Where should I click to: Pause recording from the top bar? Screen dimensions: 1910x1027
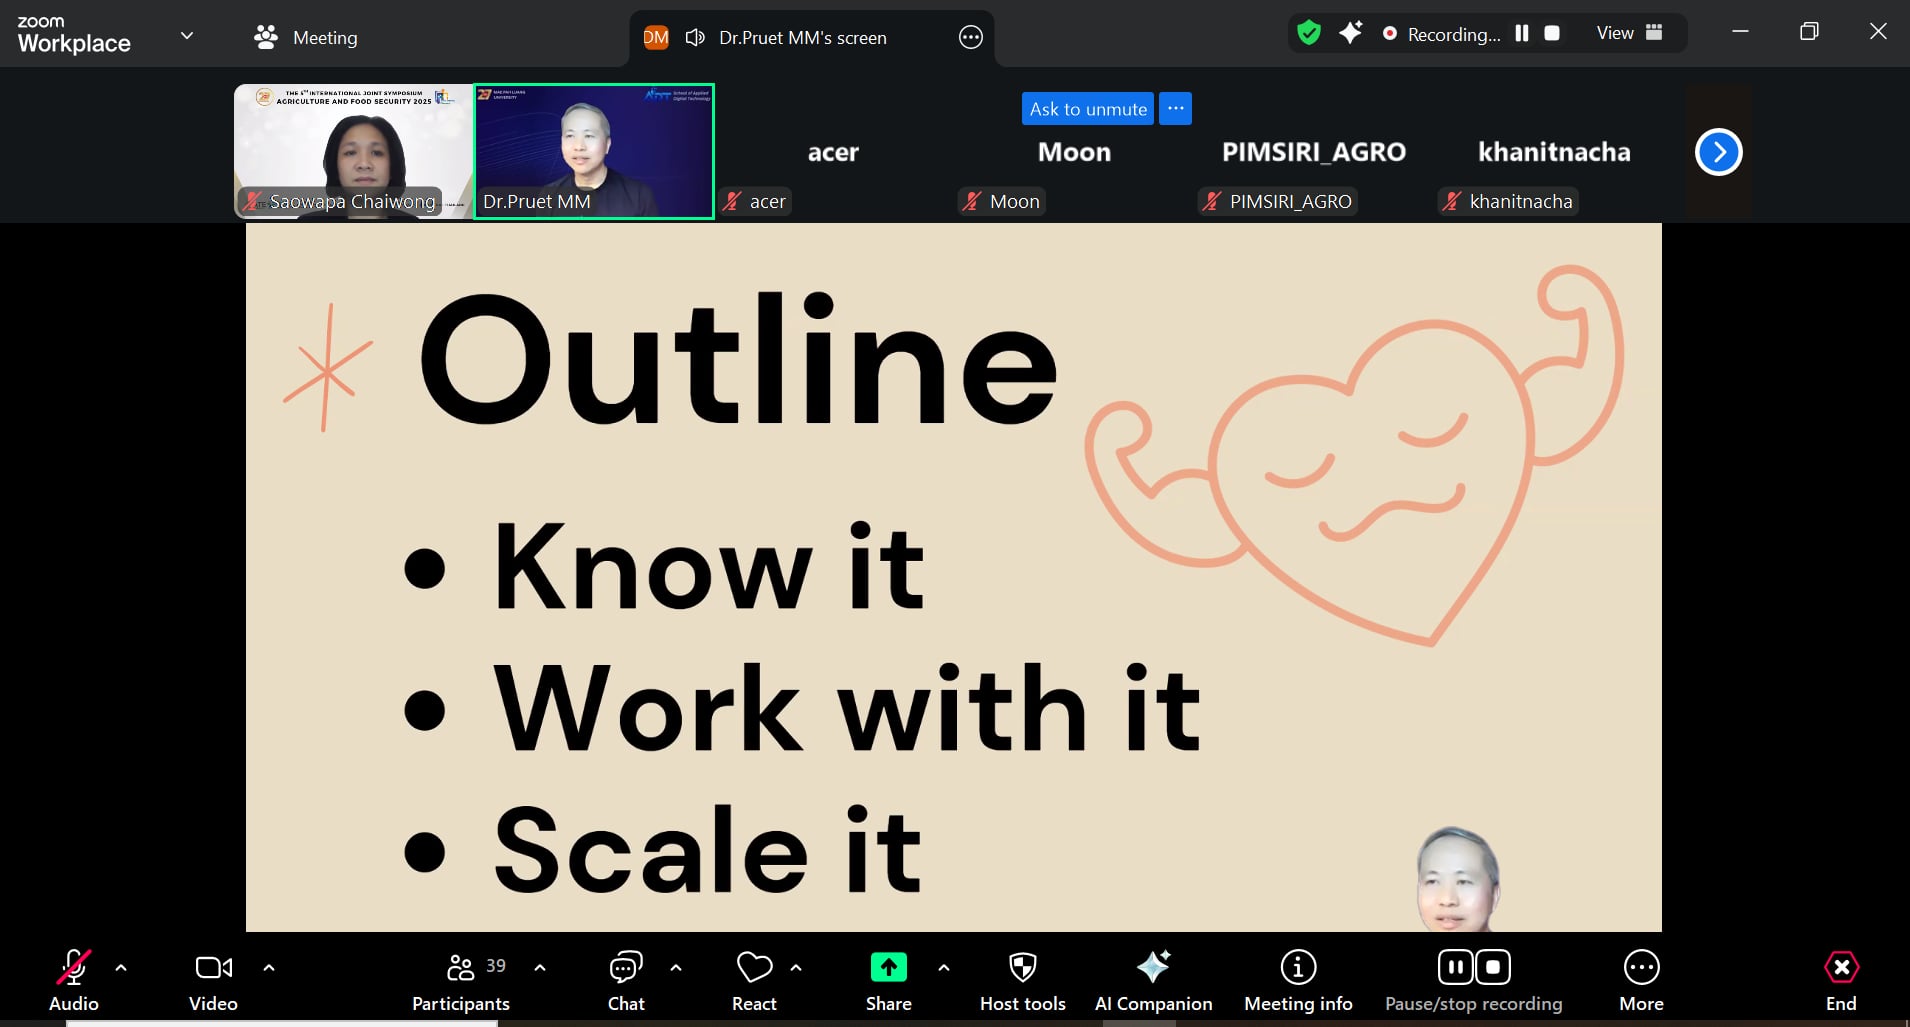tap(1522, 33)
